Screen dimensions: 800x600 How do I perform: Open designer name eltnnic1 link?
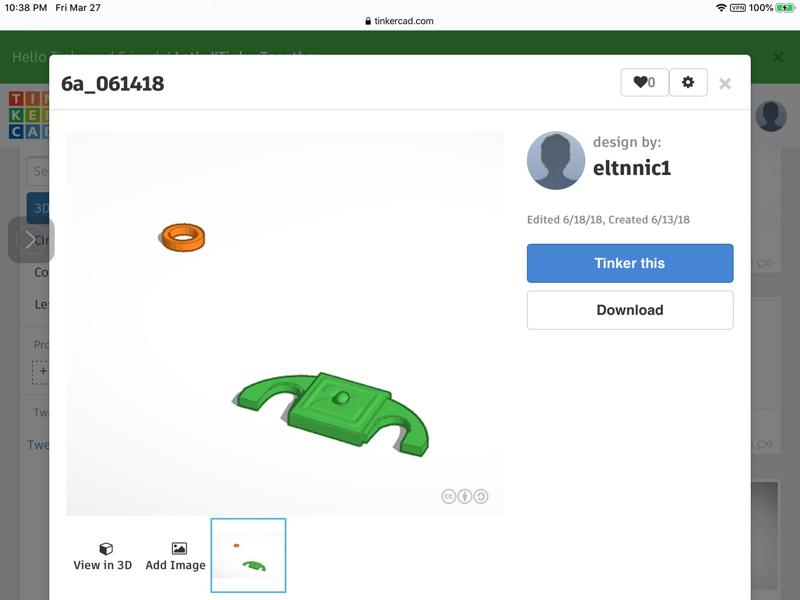[x=632, y=168]
